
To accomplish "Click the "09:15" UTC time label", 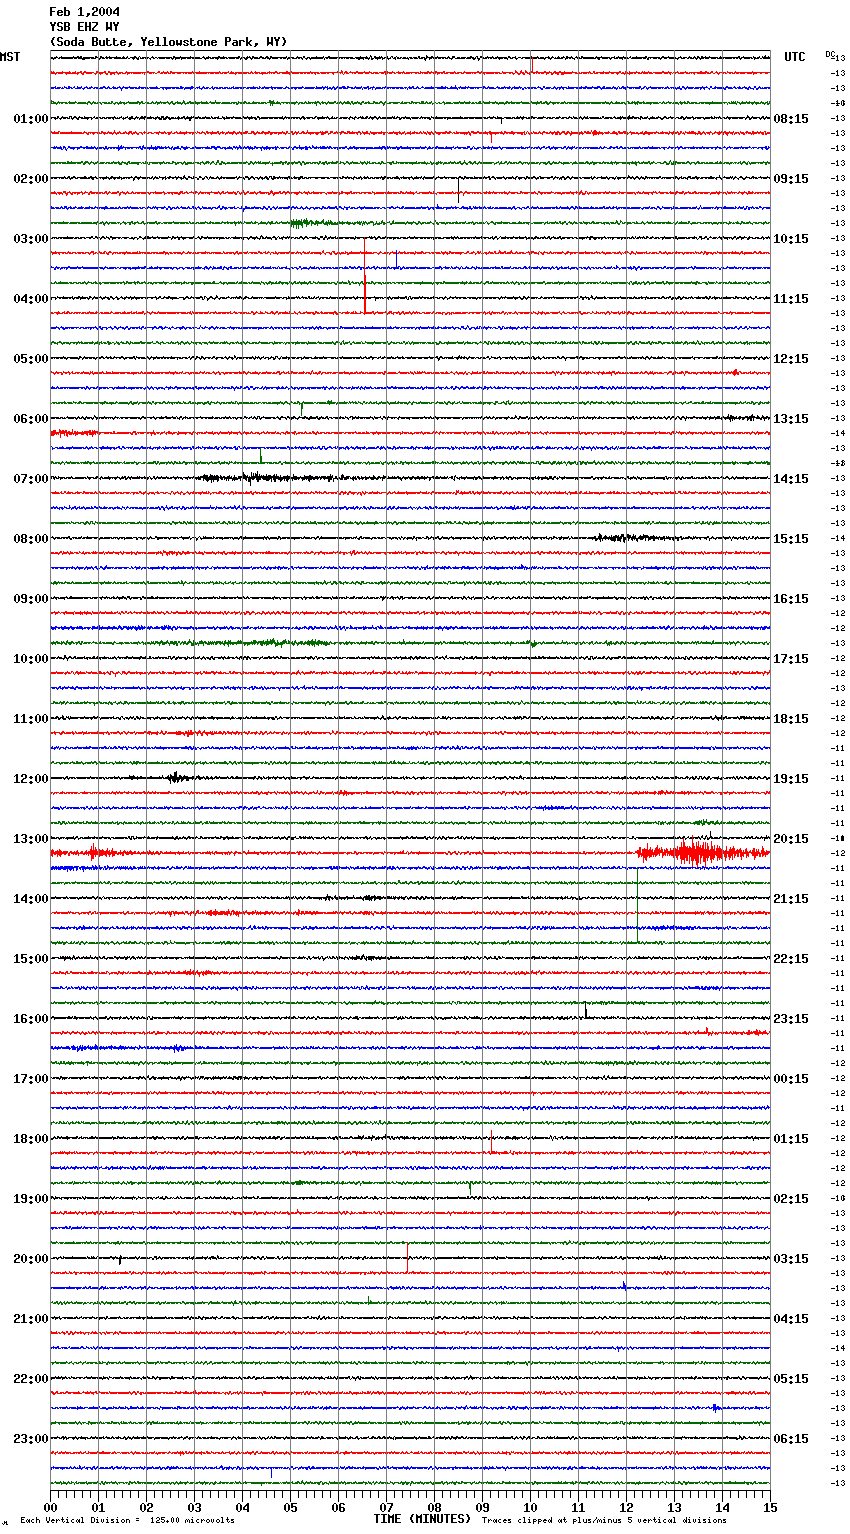I will click(791, 179).
